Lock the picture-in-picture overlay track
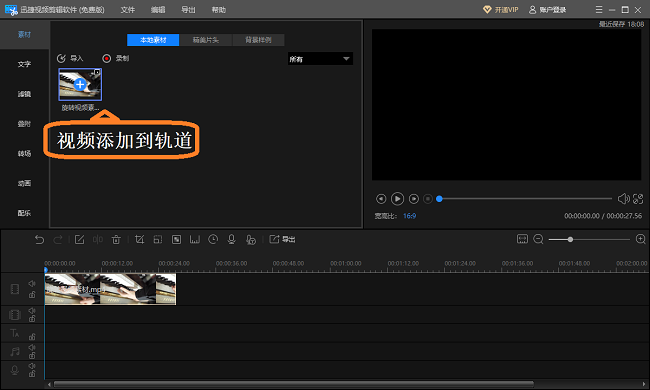650x390 pixels. (x=32, y=319)
